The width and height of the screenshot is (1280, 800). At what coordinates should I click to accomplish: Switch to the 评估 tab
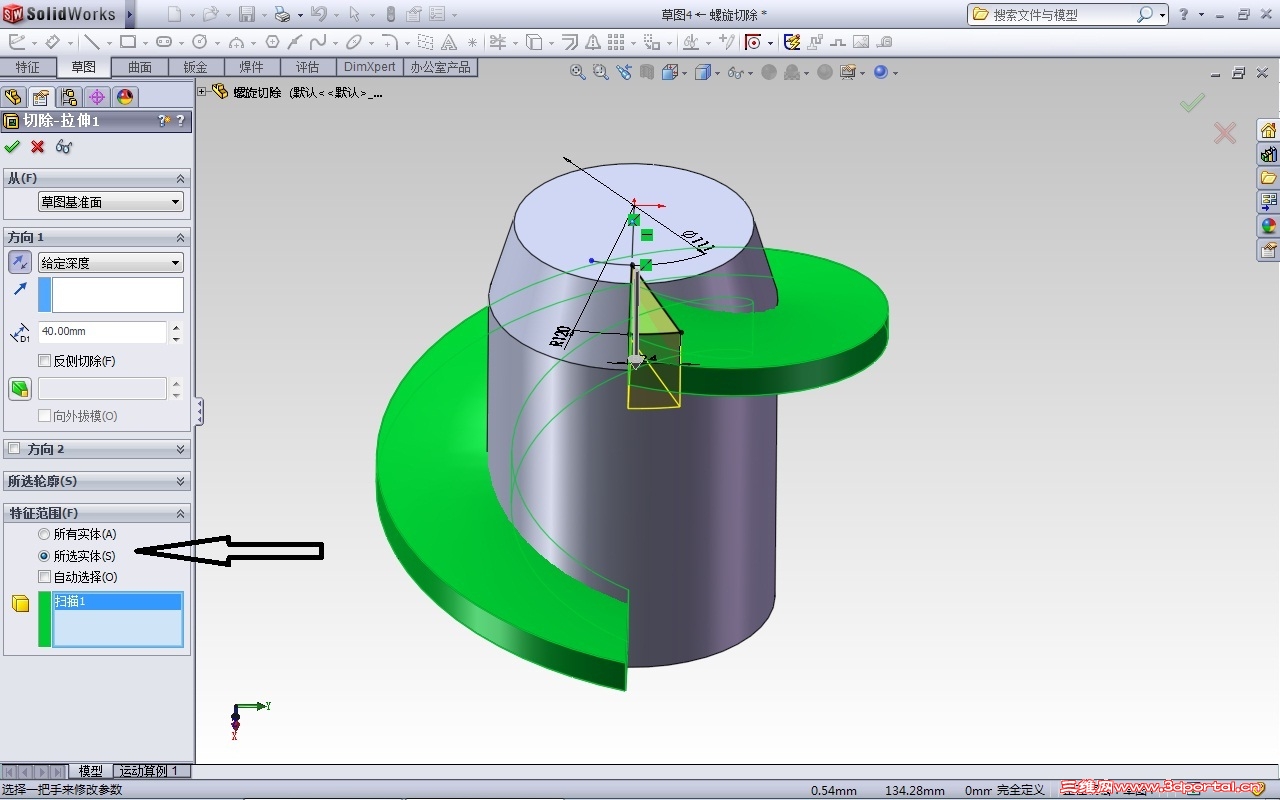pyautogui.click(x=308, y=67)
